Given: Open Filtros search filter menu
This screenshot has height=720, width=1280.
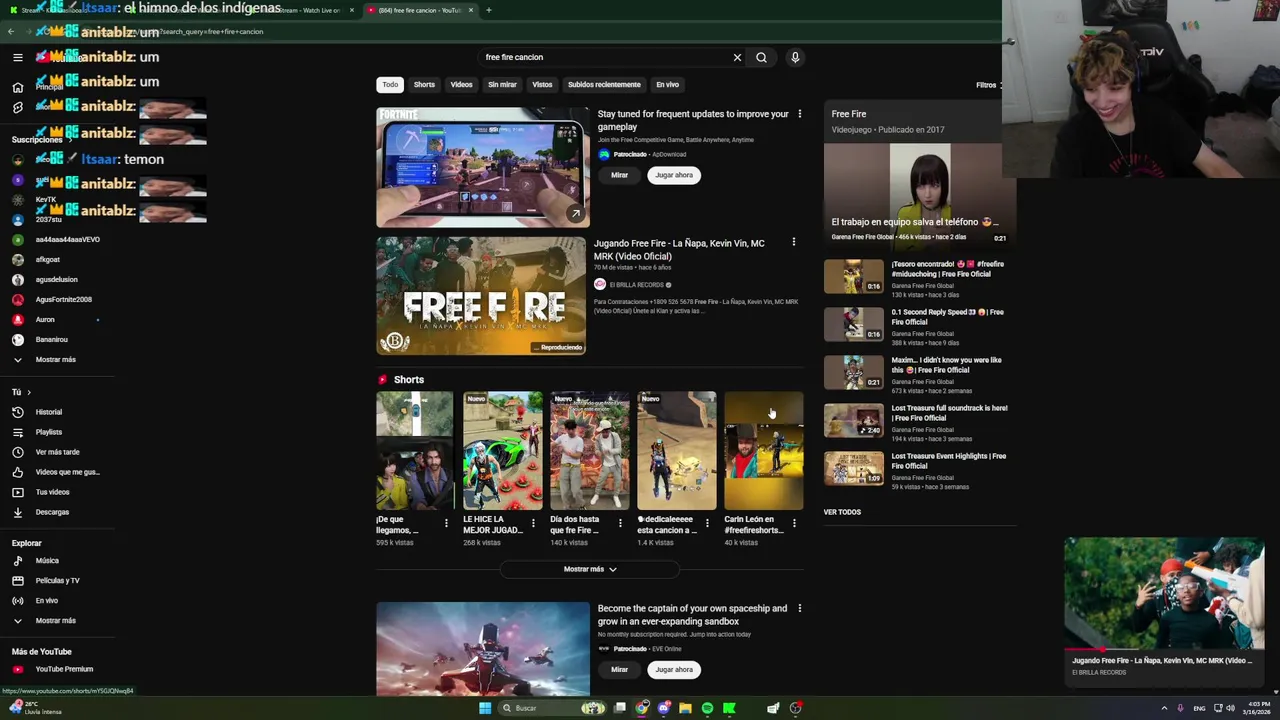Looking at the screenshot, I should coord(987,85).
